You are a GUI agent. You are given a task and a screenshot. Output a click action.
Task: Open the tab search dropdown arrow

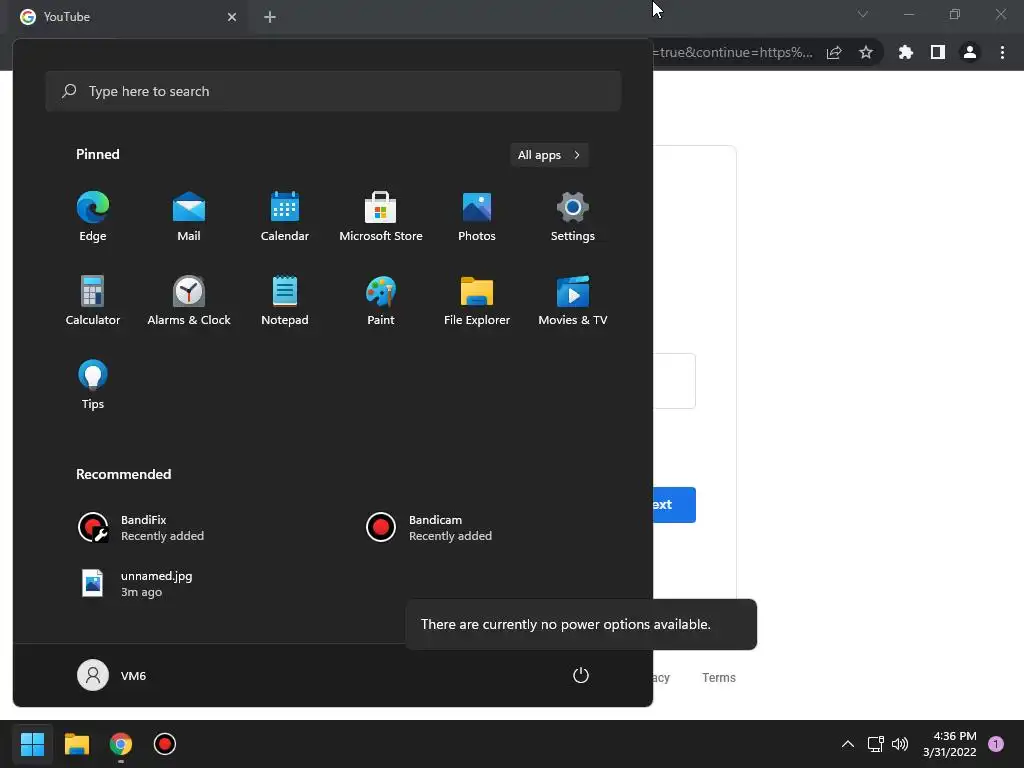pos(863,14)
